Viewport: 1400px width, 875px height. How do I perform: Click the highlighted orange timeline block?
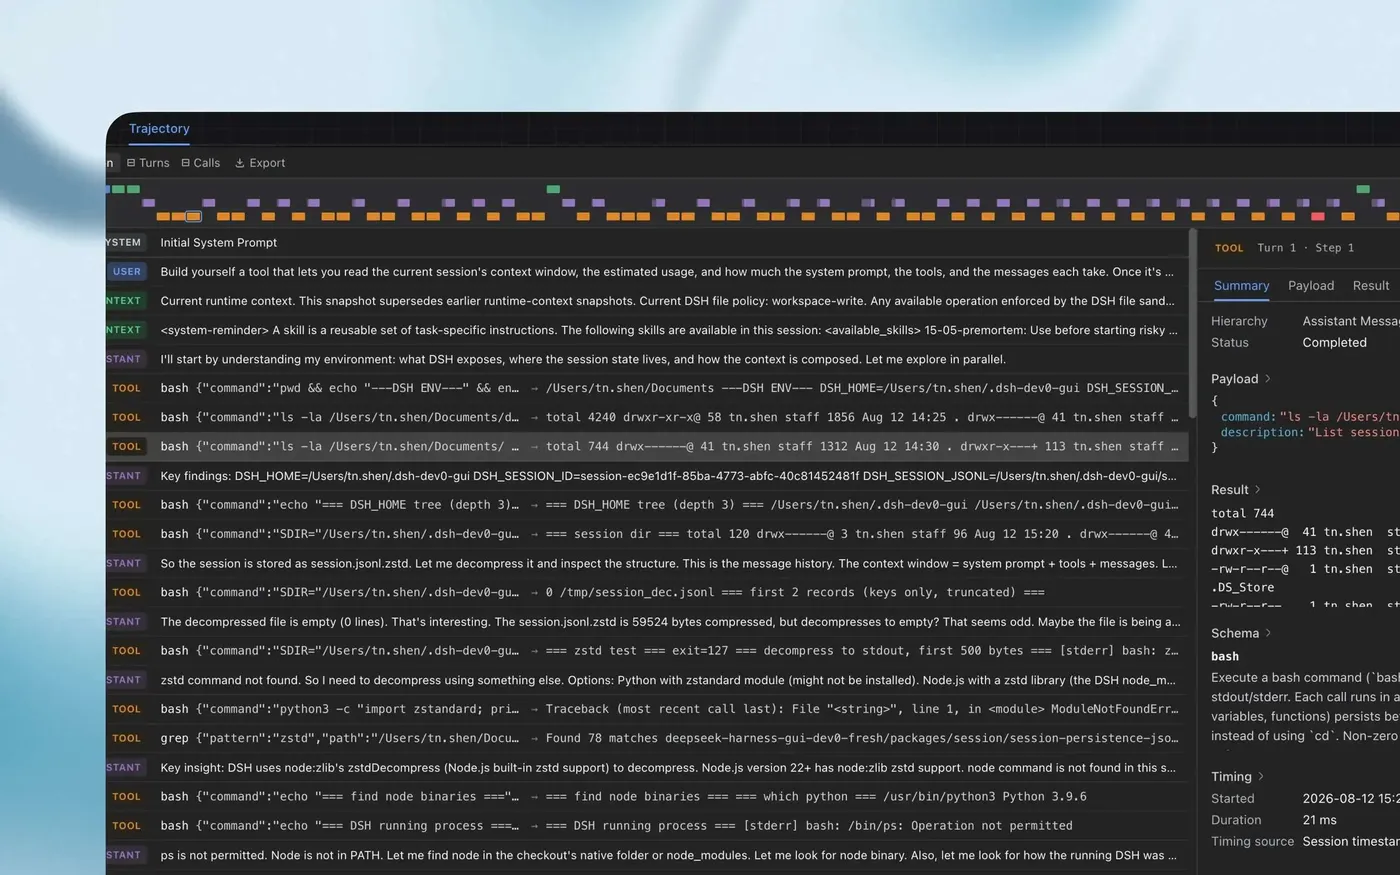click(194, 216)
